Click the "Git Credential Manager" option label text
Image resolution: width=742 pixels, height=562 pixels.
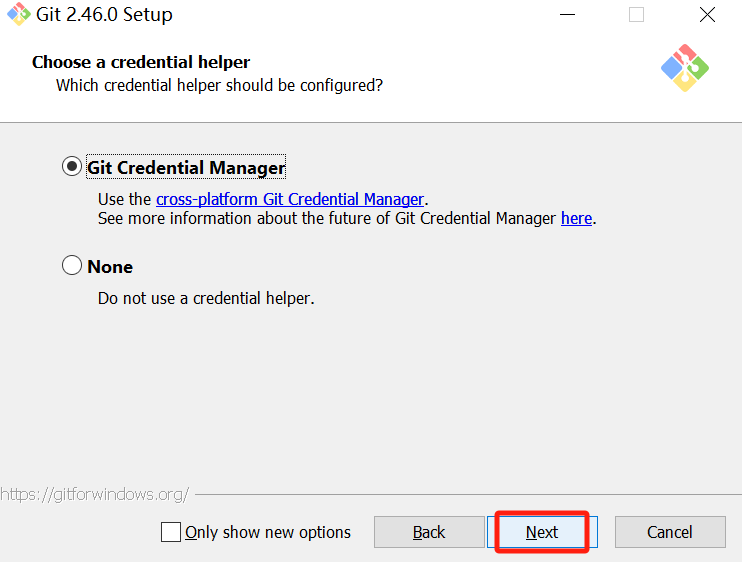(x=186, y=167)
